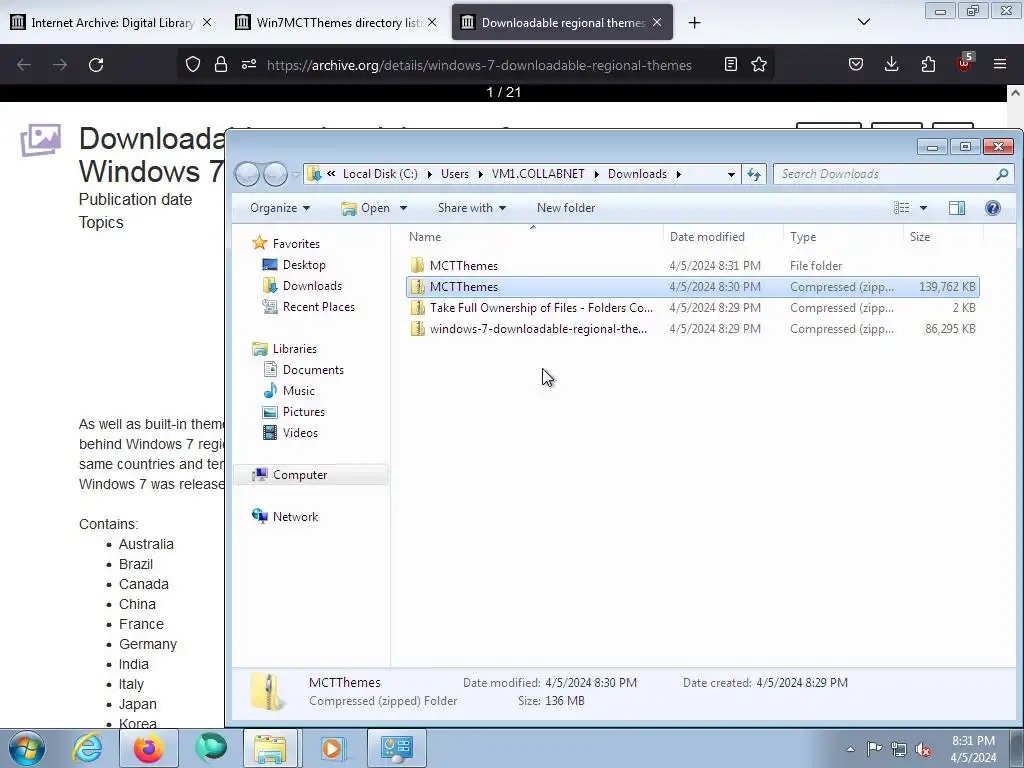Click VM1.COLLABNET in the breadcrumb path
This screenshot has height=768, width=1024.
[x=538, y=174]
